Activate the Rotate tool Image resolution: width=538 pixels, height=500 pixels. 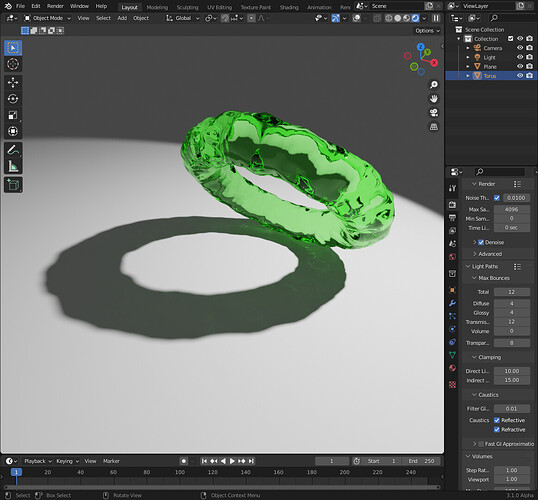tap(13, 99)
